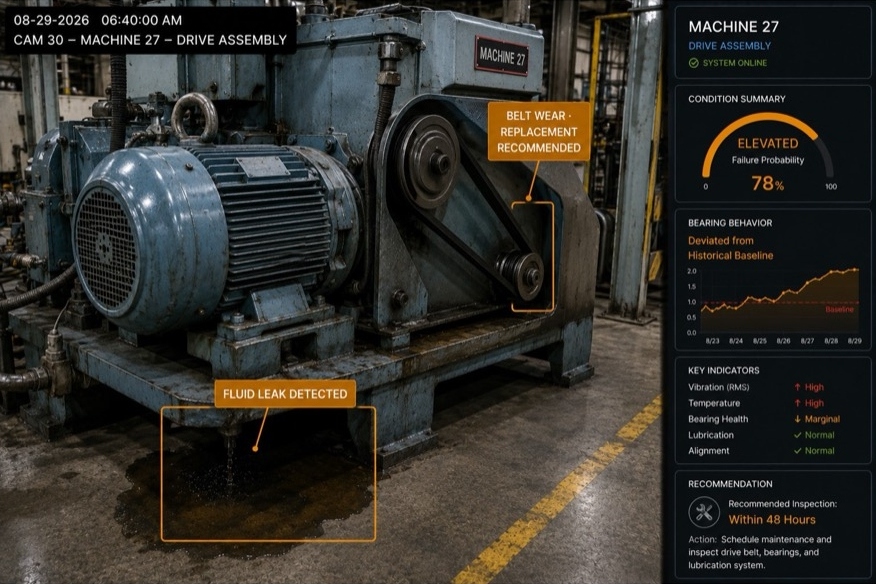Image resolution: width=876 pixels, height=584 pixels.
Task: Click the Marginal bearing health value
Action: pos(822,419)
